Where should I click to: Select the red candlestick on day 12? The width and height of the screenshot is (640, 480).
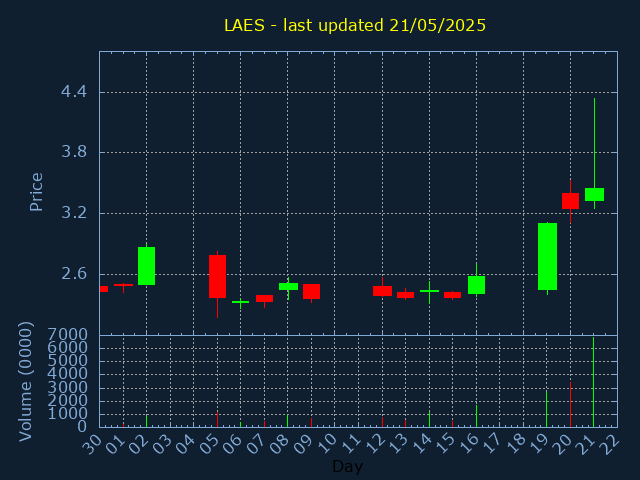click(x=382, y=291)
